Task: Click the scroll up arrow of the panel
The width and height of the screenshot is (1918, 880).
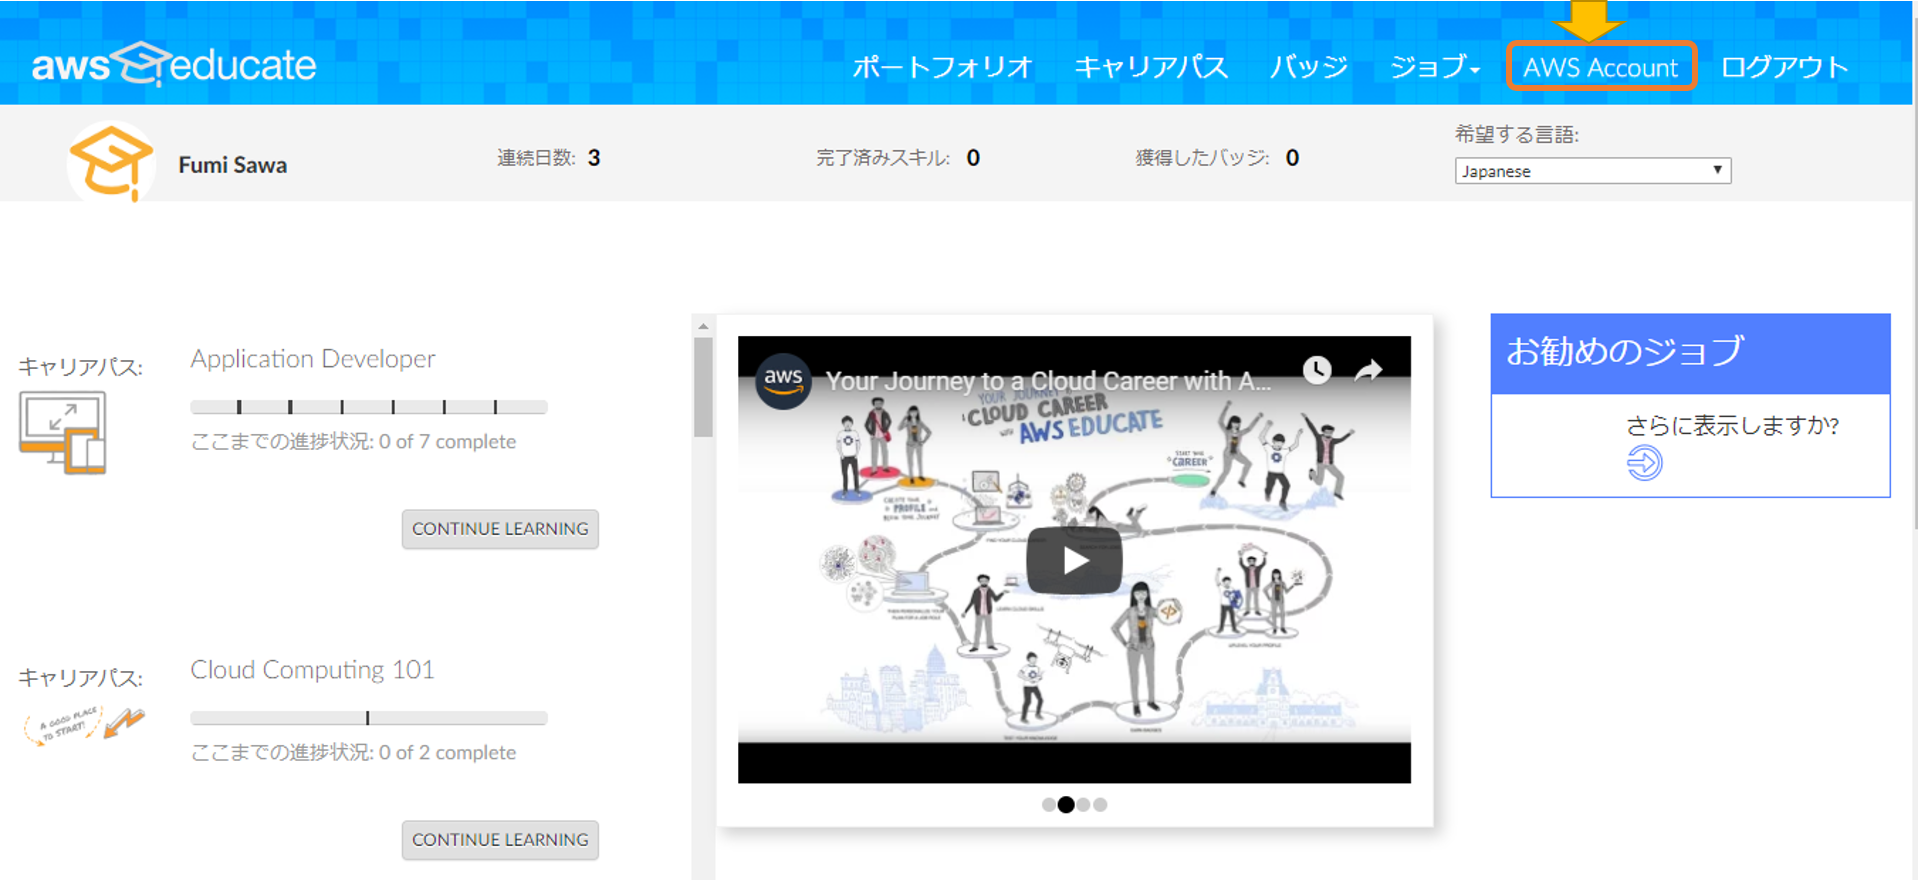Action: [703, 326]
